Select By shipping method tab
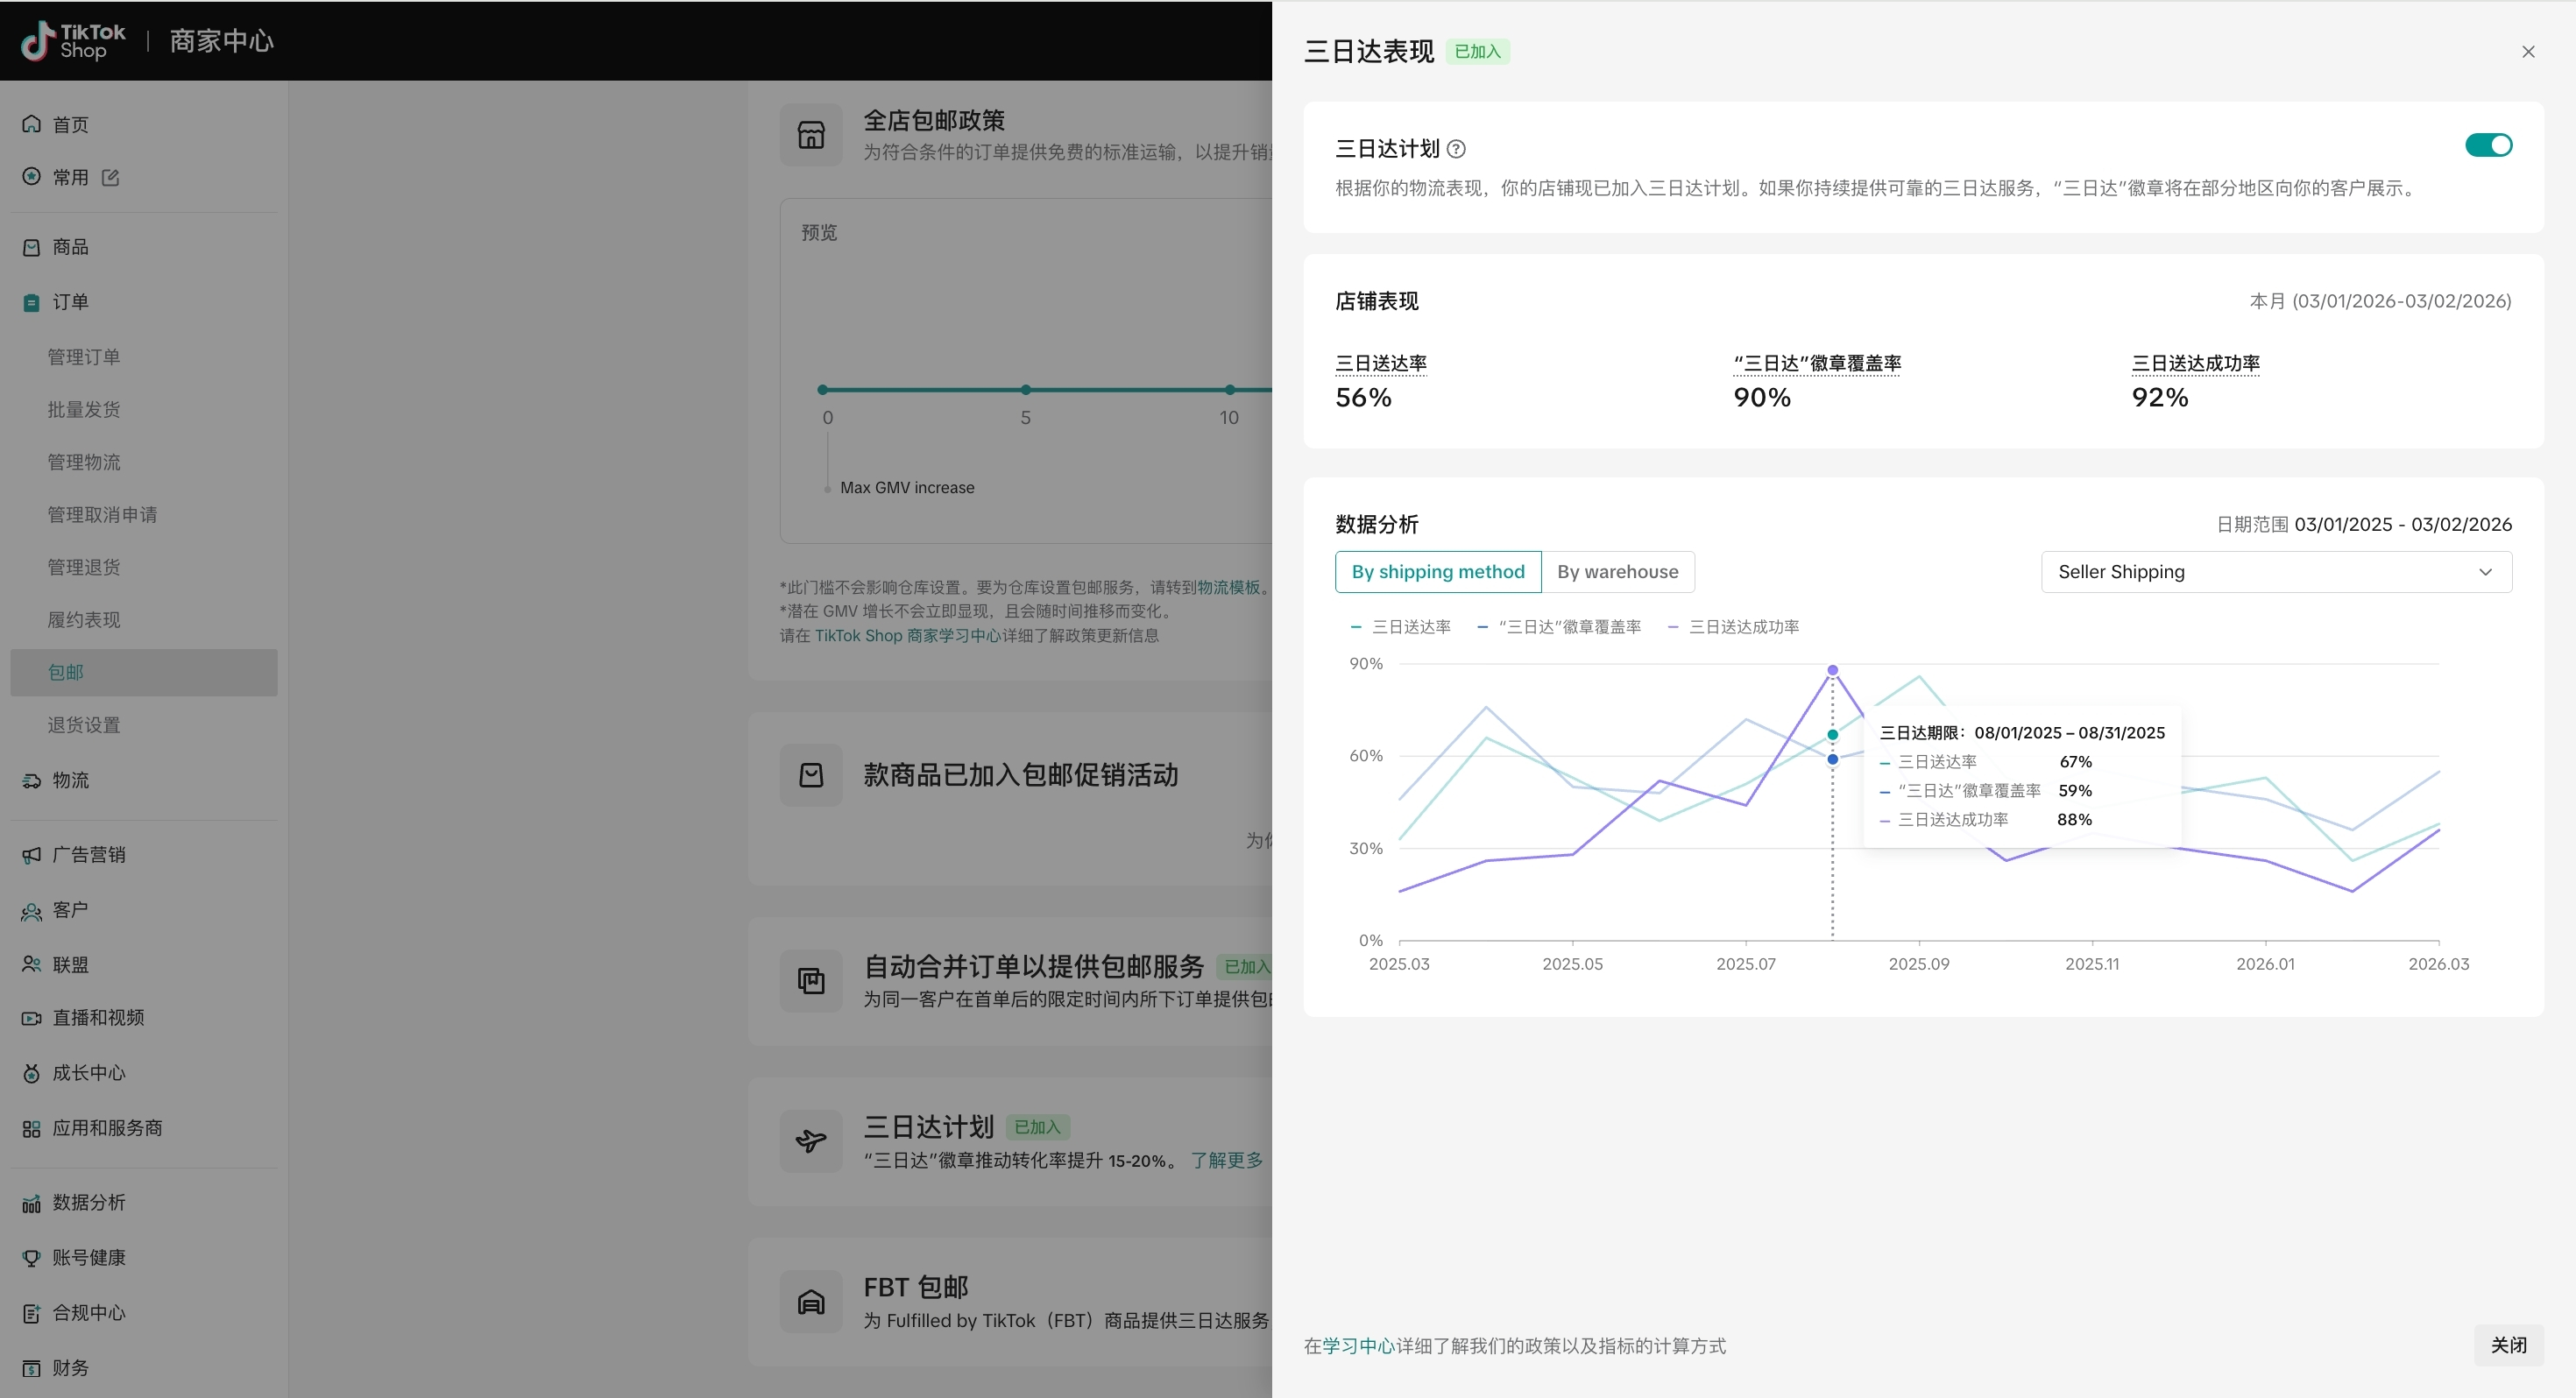 pyautogui.click(x=1437, y=572)
